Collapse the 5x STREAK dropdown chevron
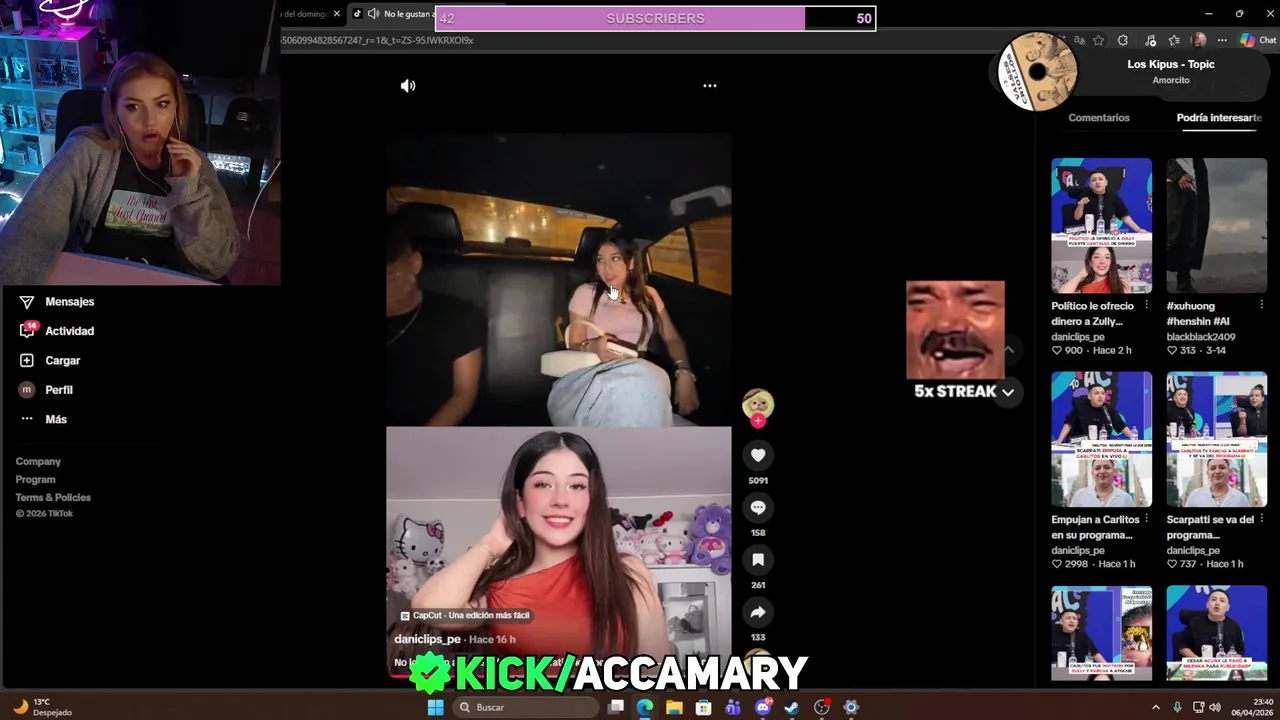 [1008, 392]
